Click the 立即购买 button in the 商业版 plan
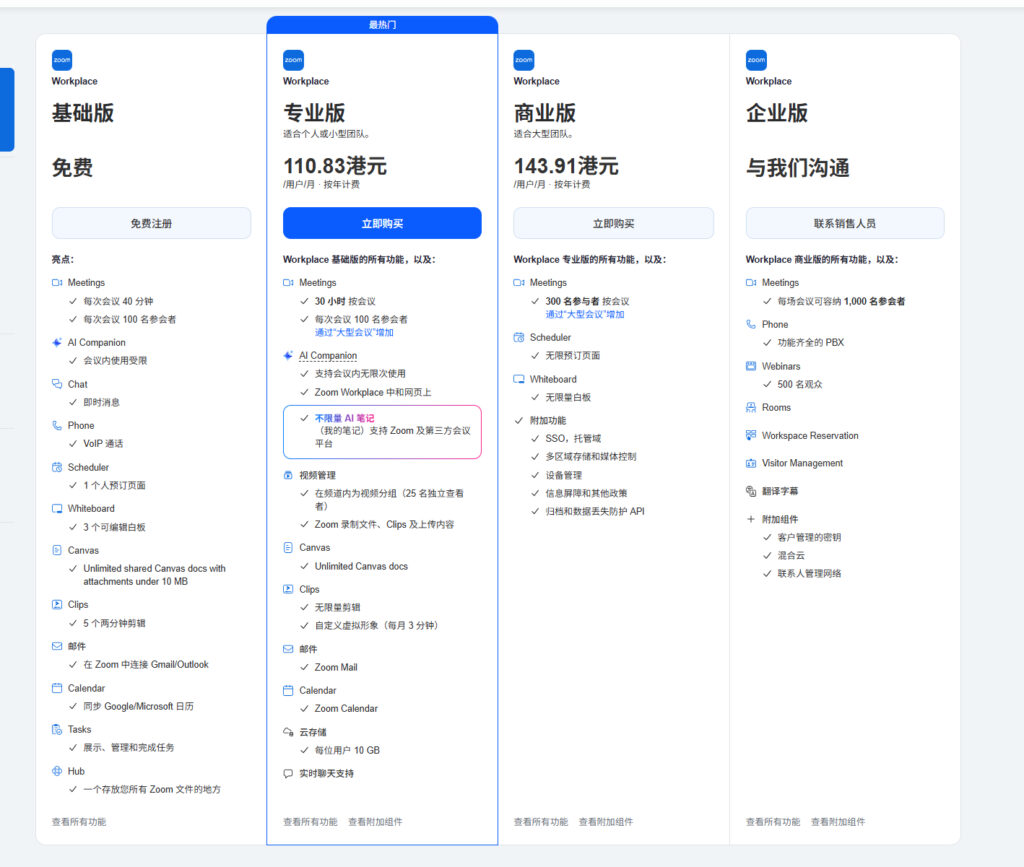 tap(613, 223)
